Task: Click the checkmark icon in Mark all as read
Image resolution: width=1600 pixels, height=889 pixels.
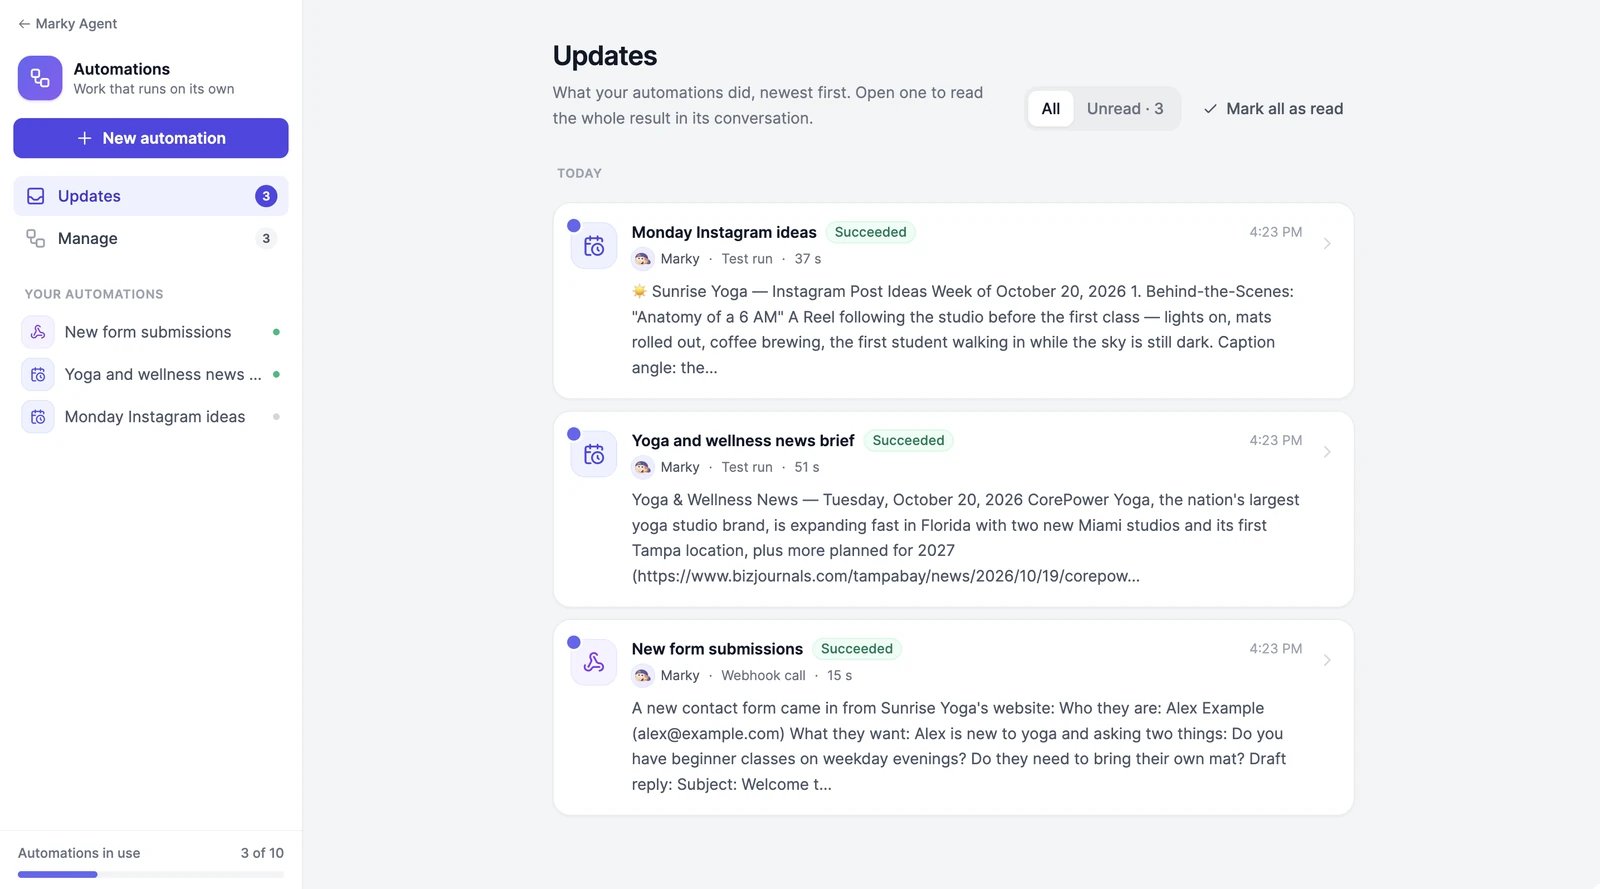Action: coord(1210,109)
